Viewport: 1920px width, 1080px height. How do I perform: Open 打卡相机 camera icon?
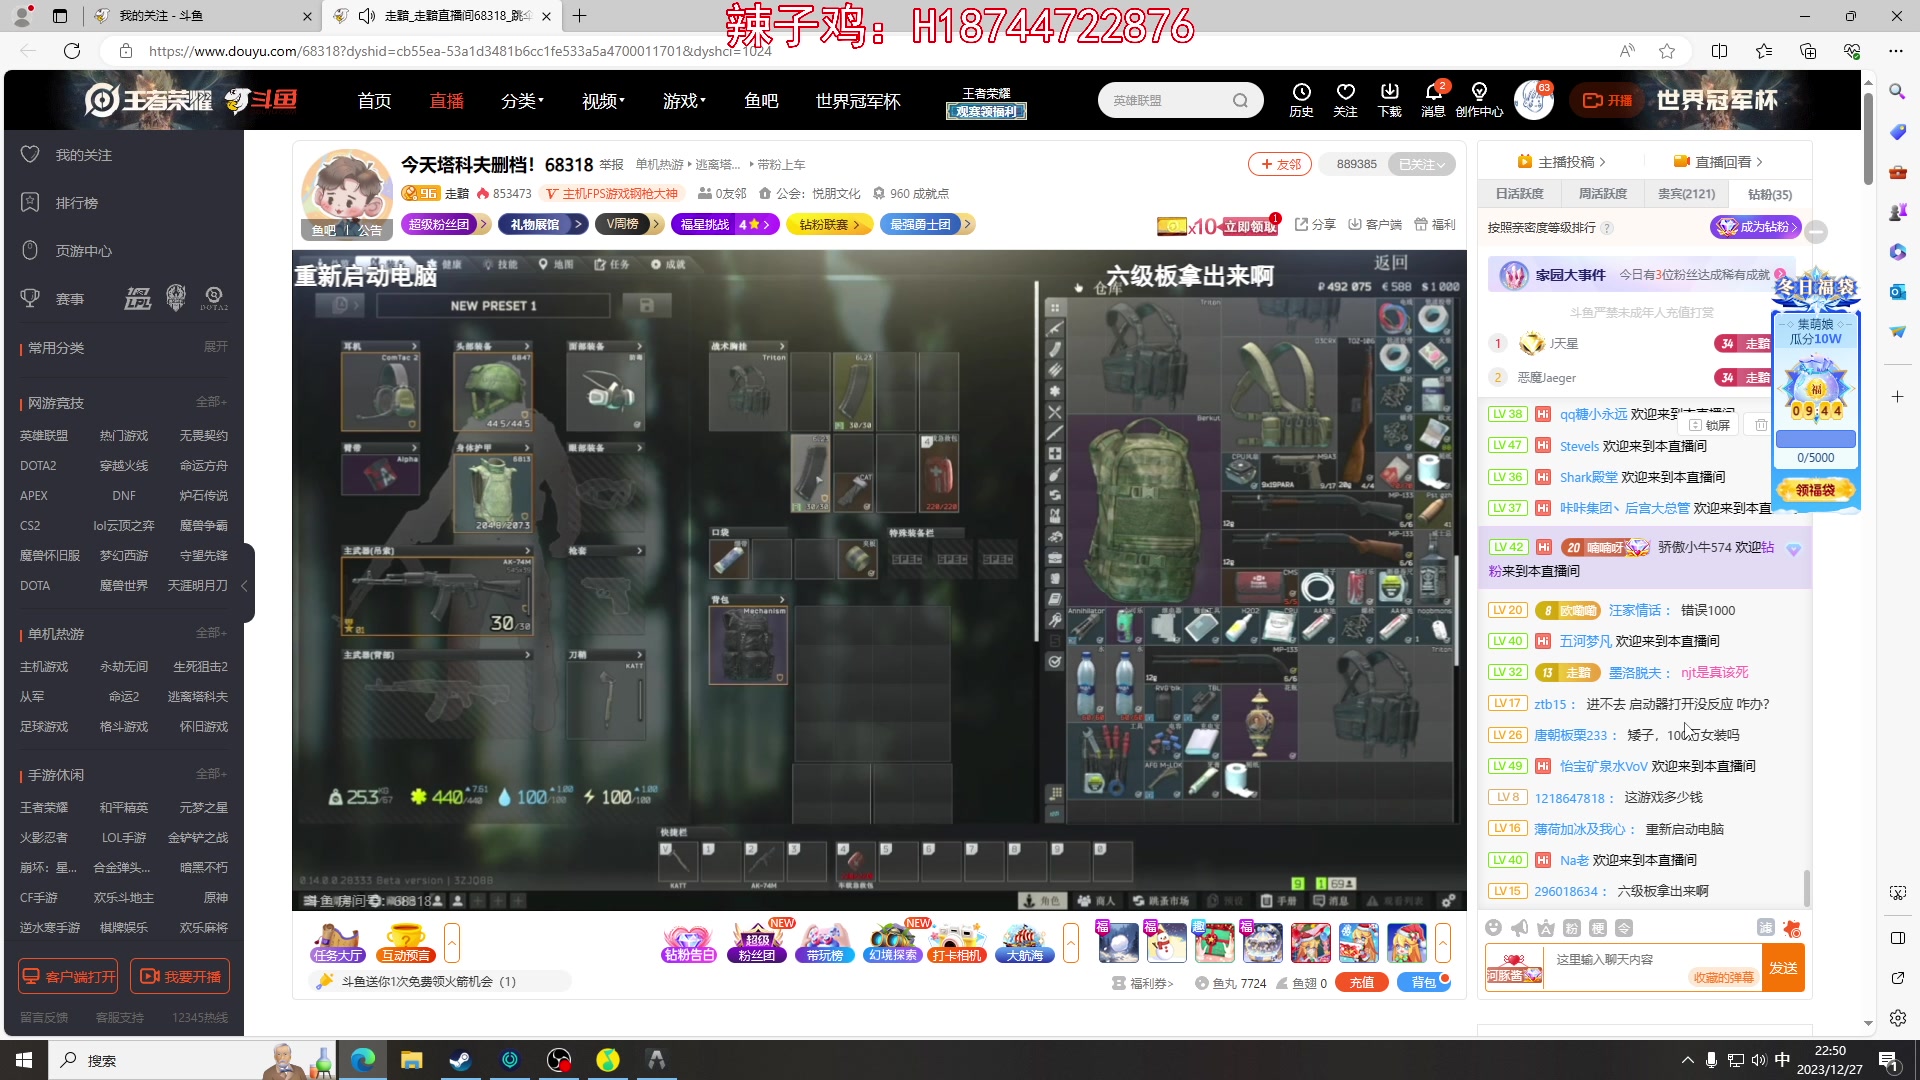[x=958, y=943]
